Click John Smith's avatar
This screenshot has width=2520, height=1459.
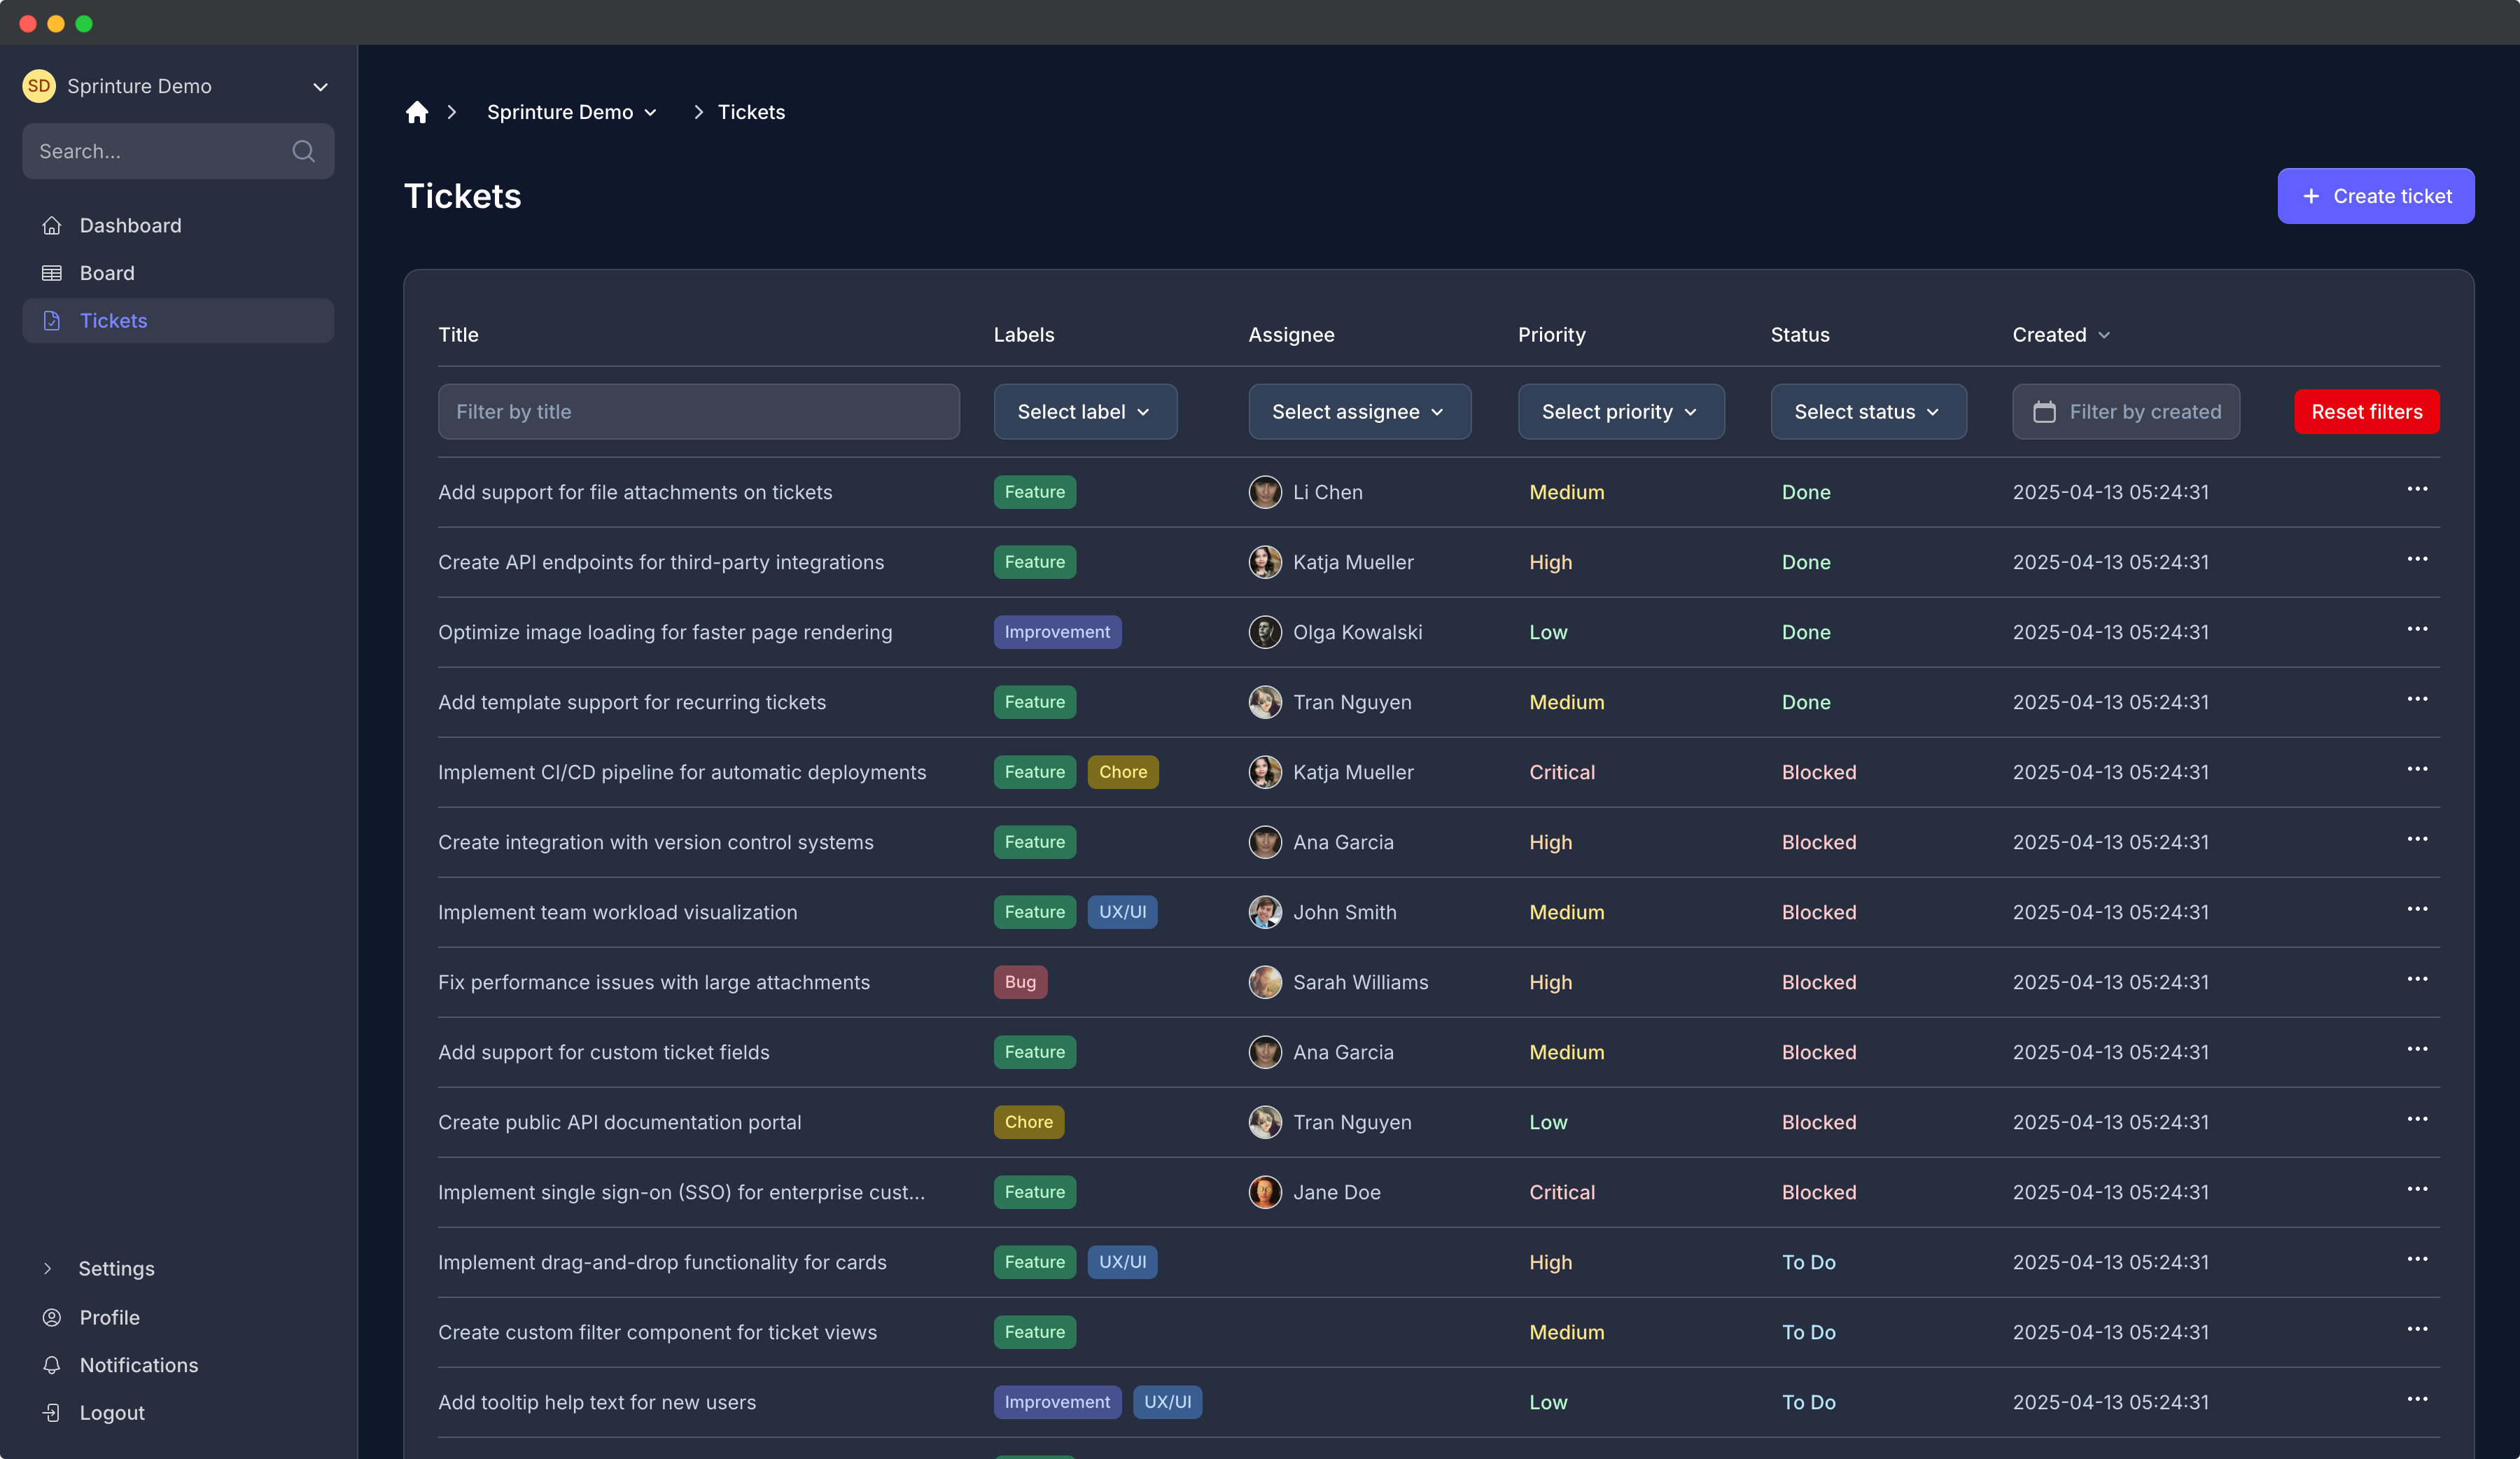click(x=1265, y=912)
